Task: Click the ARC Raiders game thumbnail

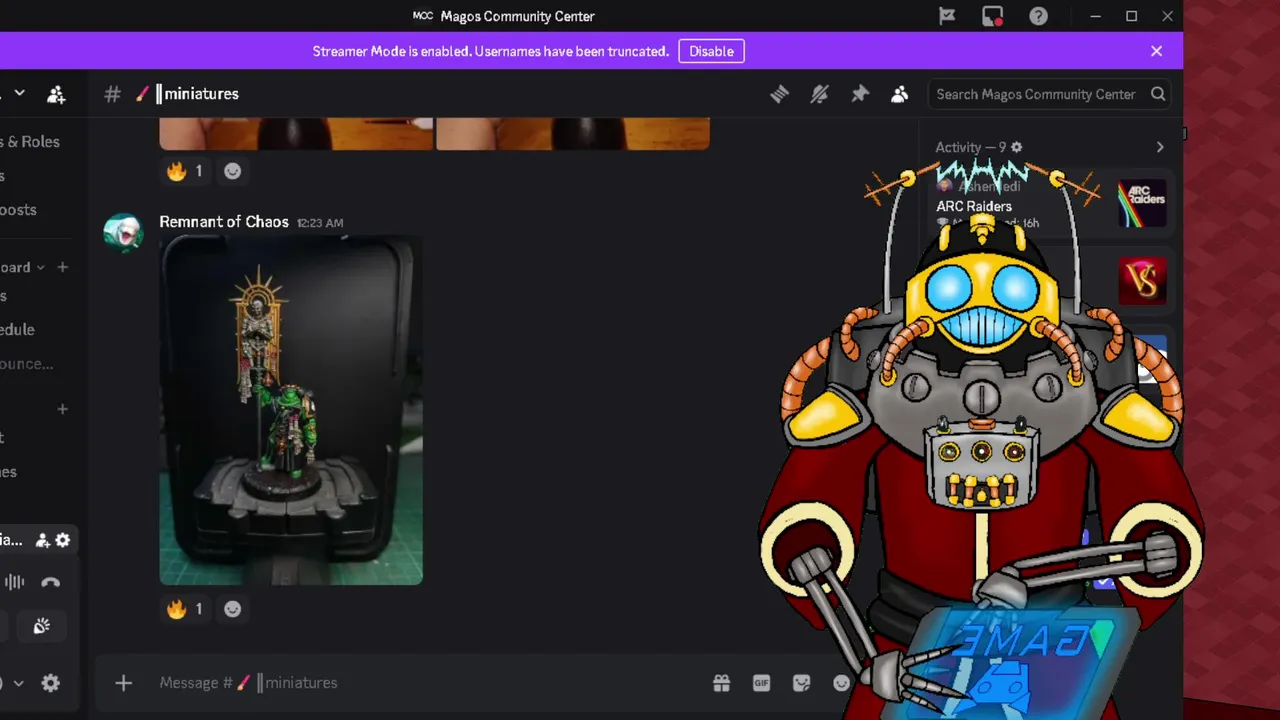Action: click(1142, 204)
